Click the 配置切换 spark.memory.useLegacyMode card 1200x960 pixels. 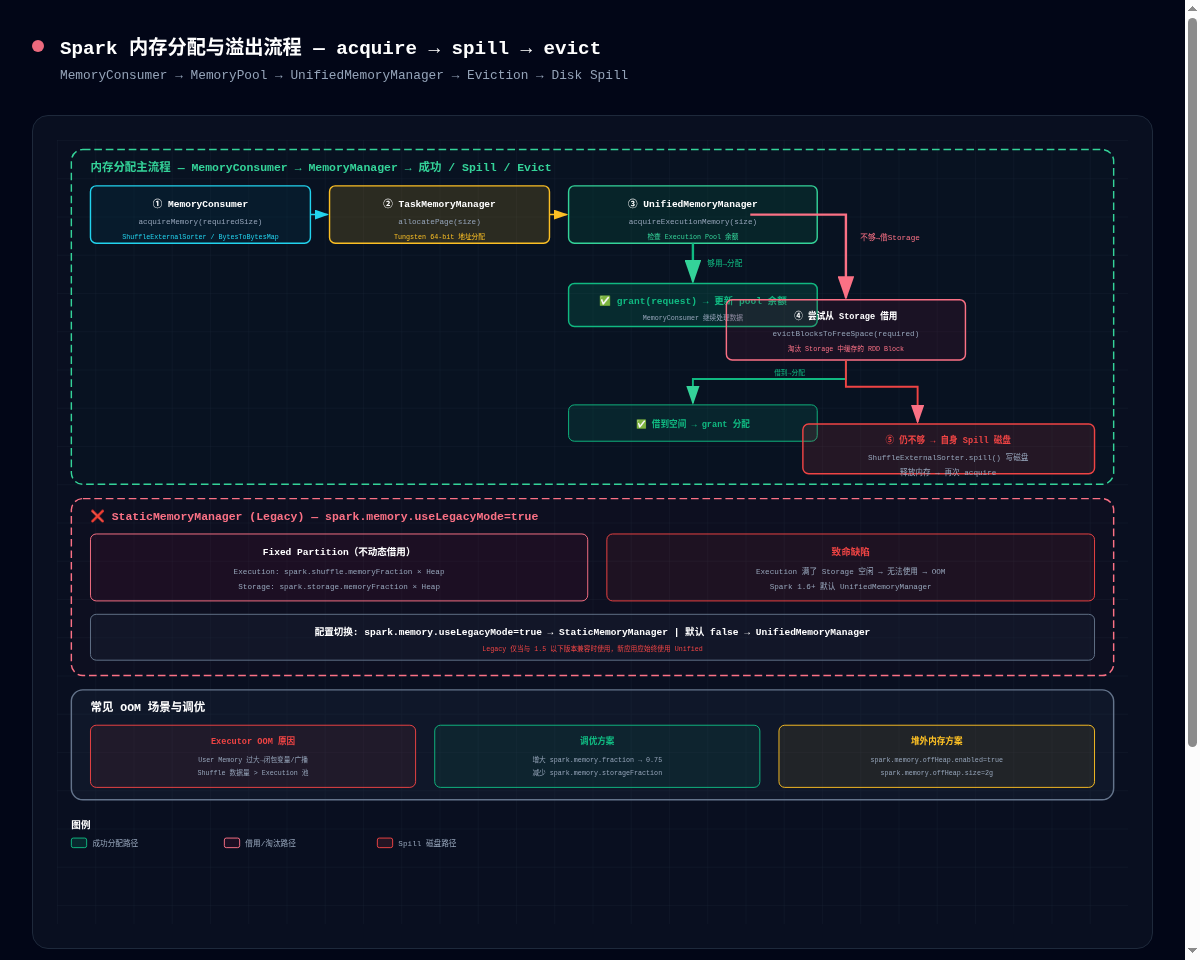pos(592,637)
